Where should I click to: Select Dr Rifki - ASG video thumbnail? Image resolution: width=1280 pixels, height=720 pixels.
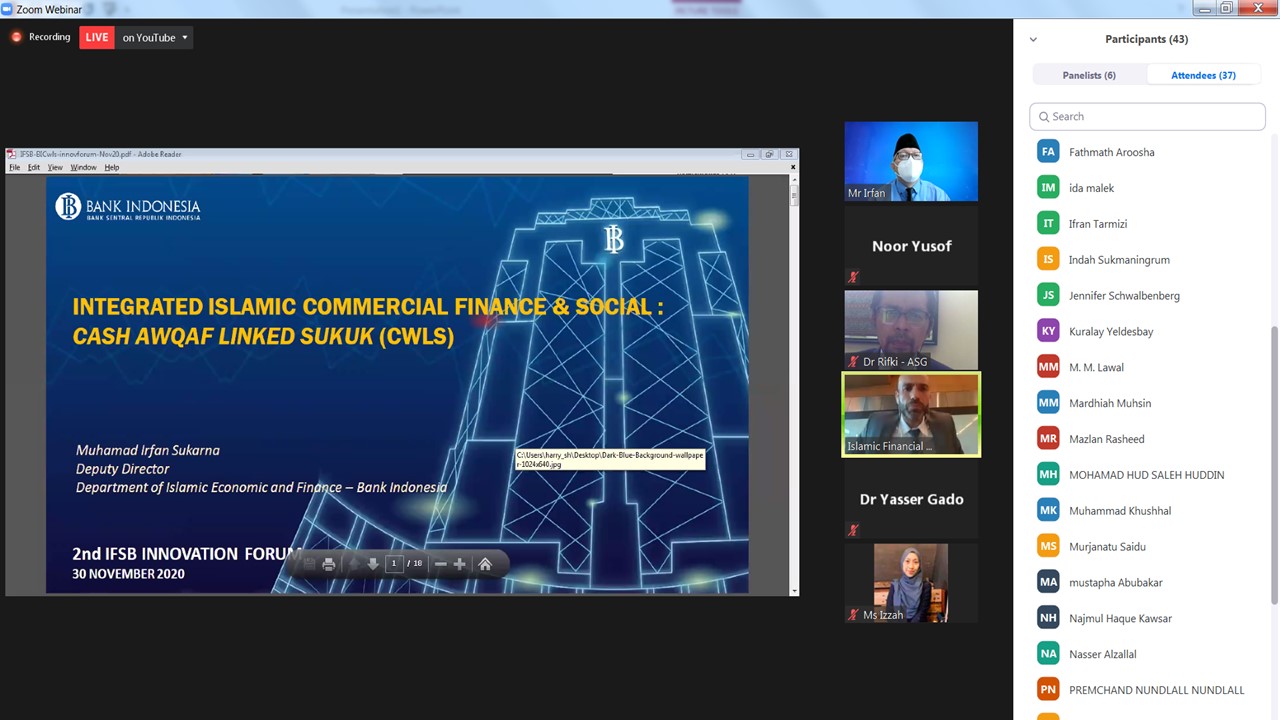(911, 330)
